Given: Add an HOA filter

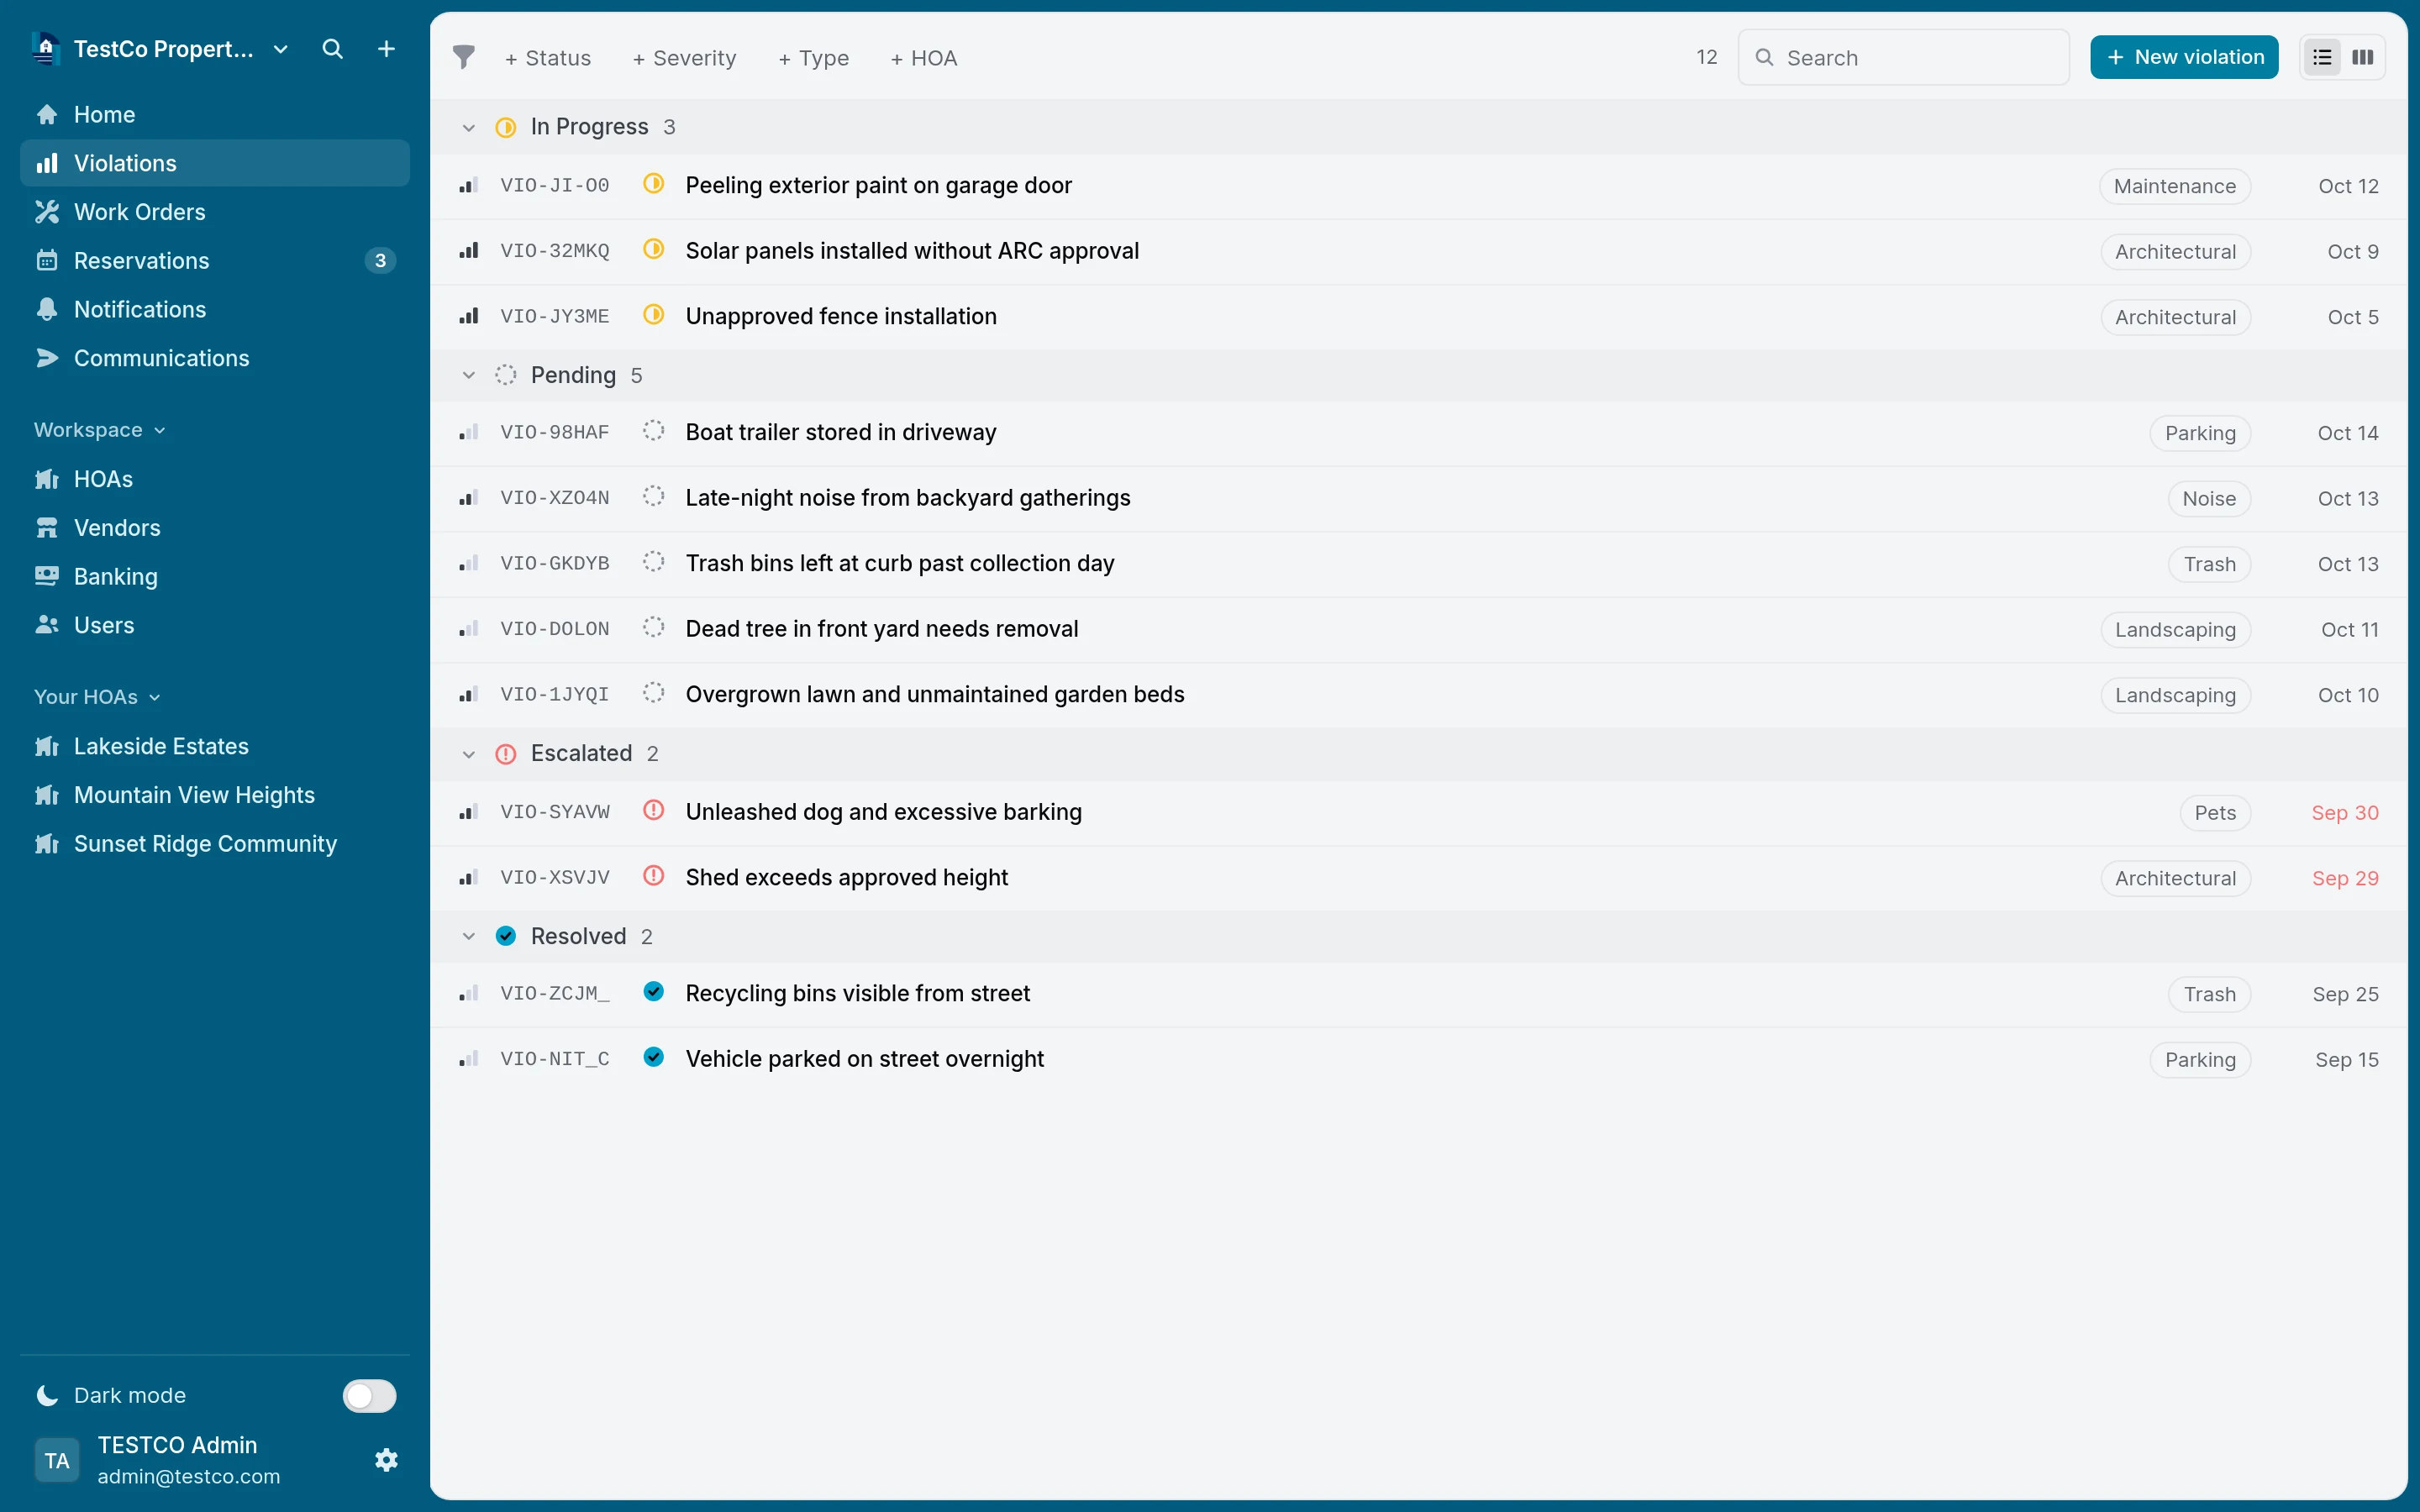Looking at the screenshot, I should 923,58.
